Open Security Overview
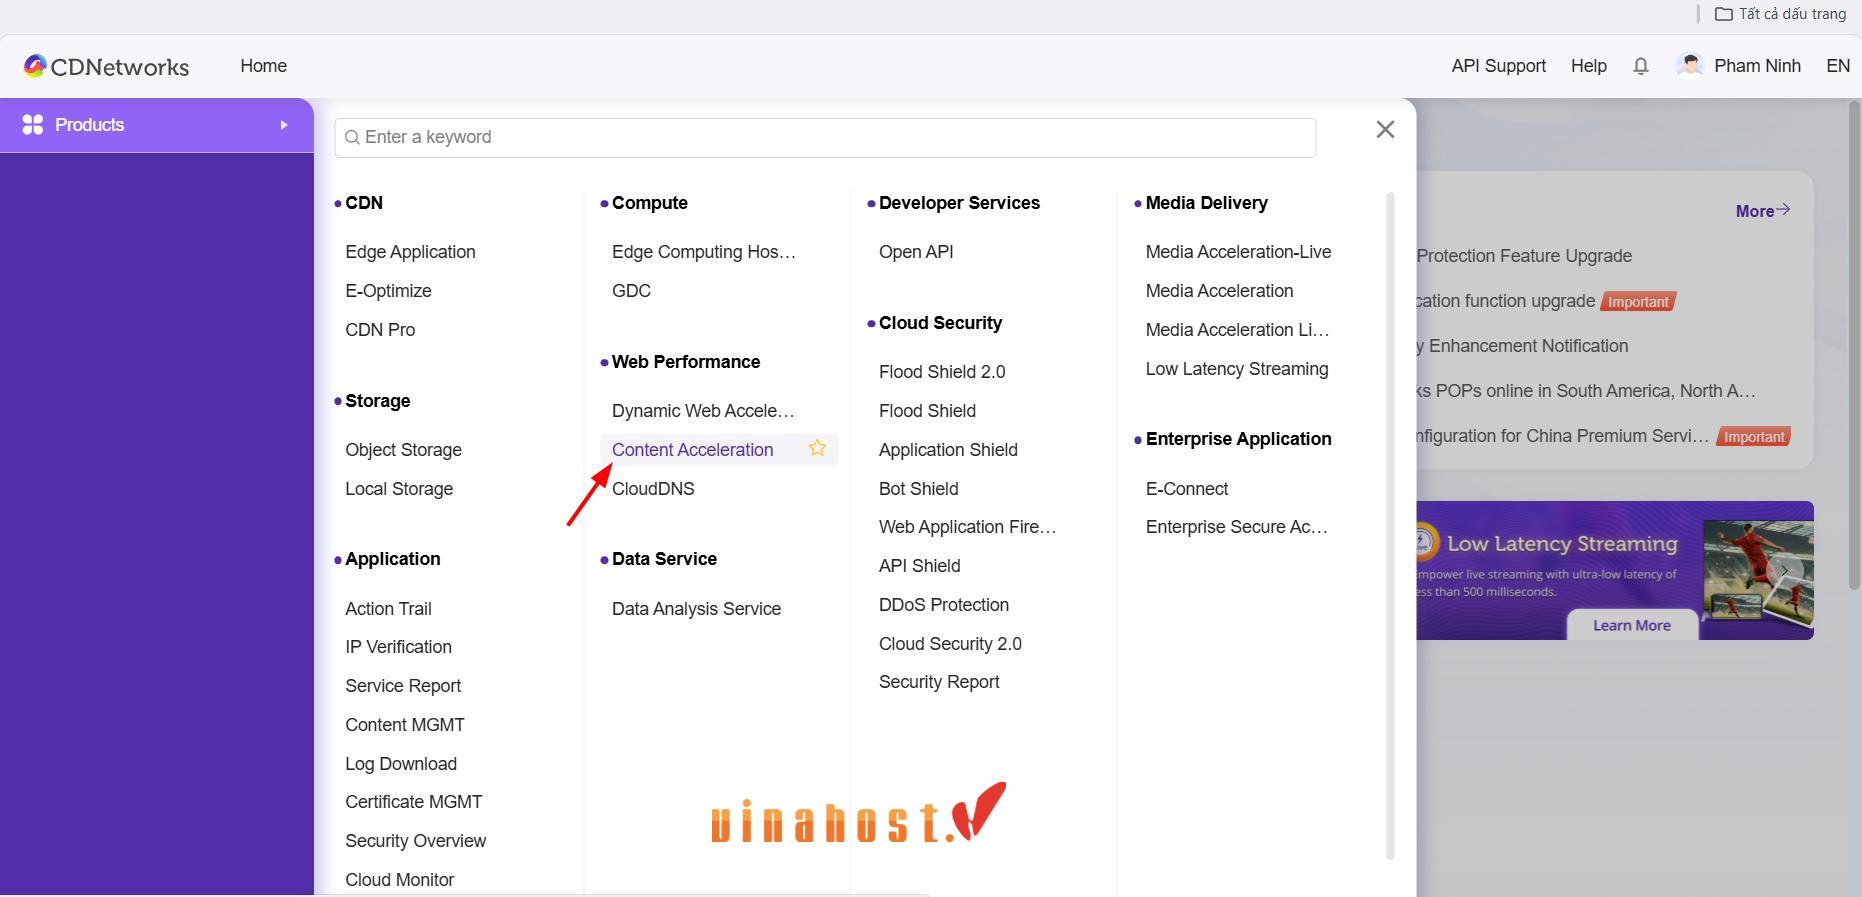 pos(415,841)
